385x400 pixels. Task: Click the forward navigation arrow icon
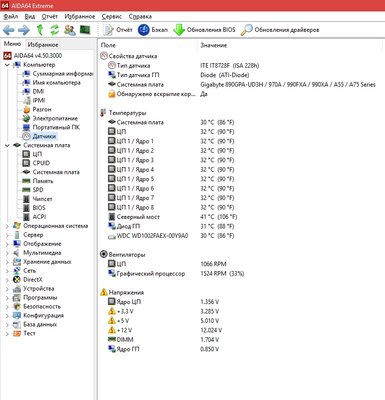click(x=24, y=30)
